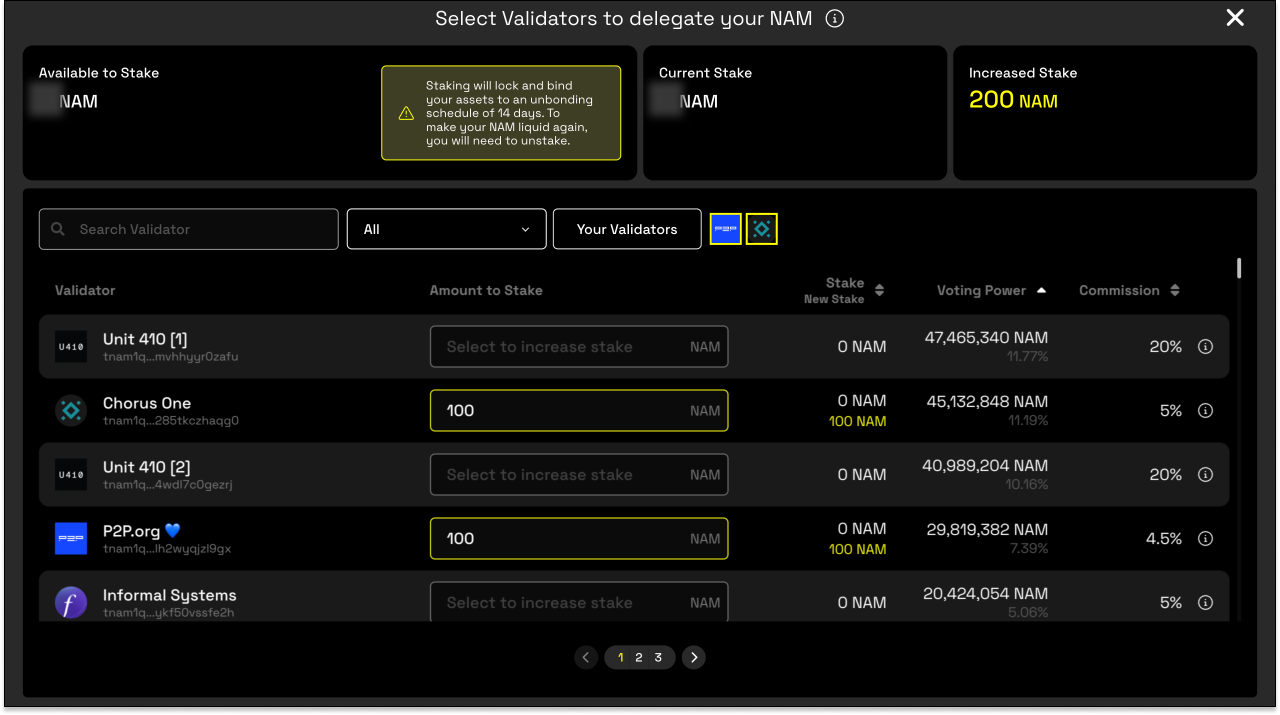1280x715 pixels.
Task: Click Unit 410 [1] validator name
Action: tap(145, 339)
